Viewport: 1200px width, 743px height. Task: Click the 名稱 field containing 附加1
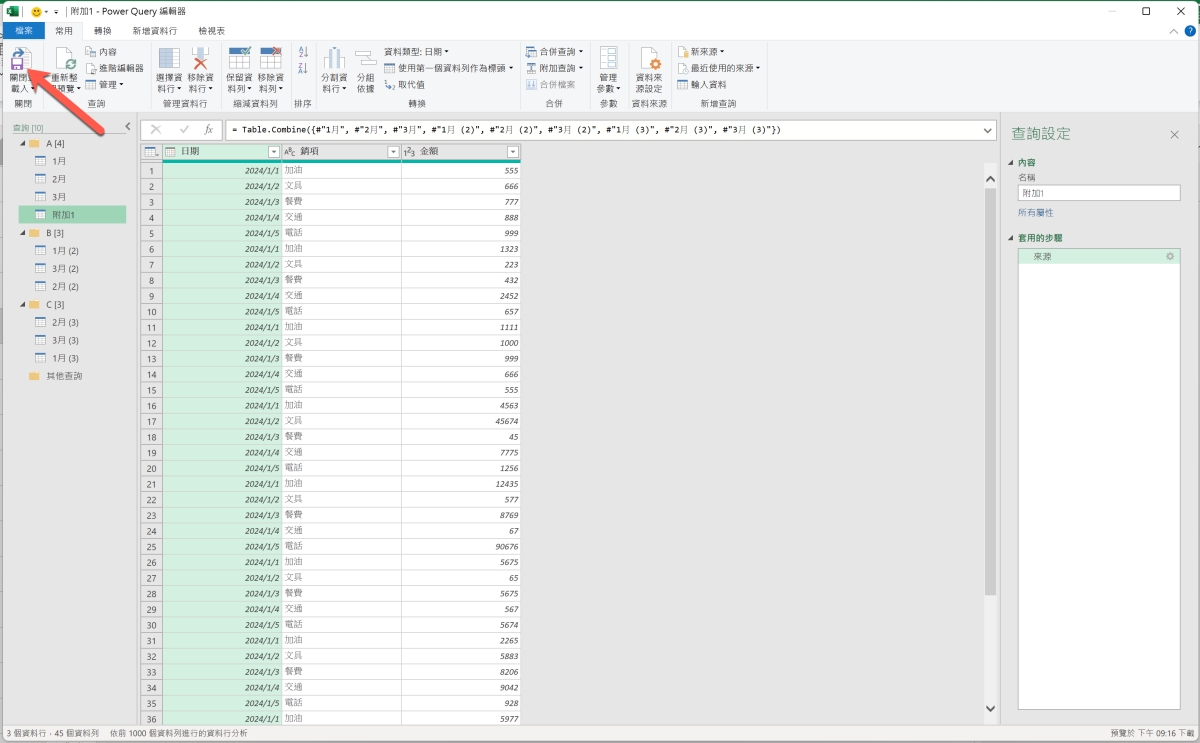coord(1098,193)
